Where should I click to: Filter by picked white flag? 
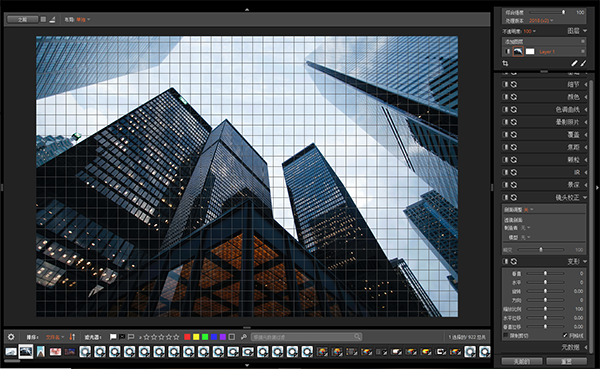tap(113, 337)
